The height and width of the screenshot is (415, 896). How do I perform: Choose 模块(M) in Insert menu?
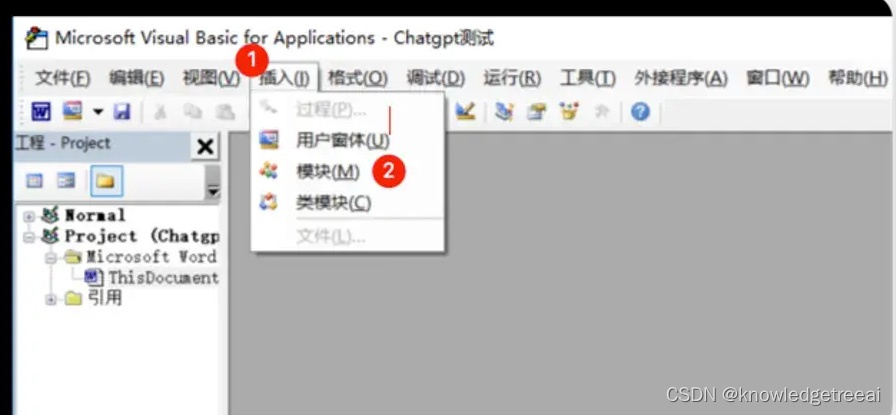pos(347,171)
